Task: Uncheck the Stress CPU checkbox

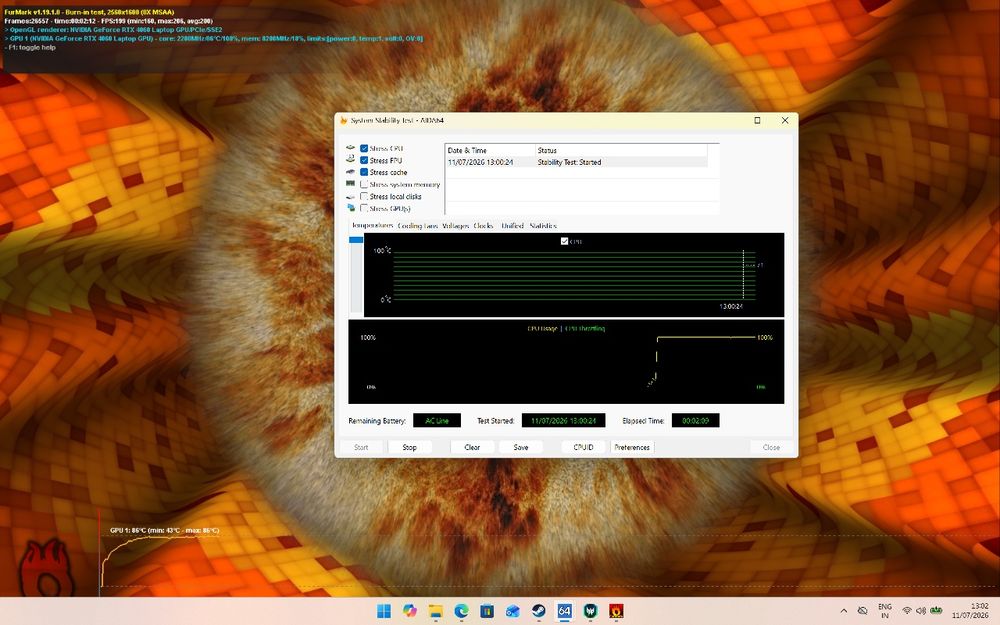Action: tap(364, 149)
